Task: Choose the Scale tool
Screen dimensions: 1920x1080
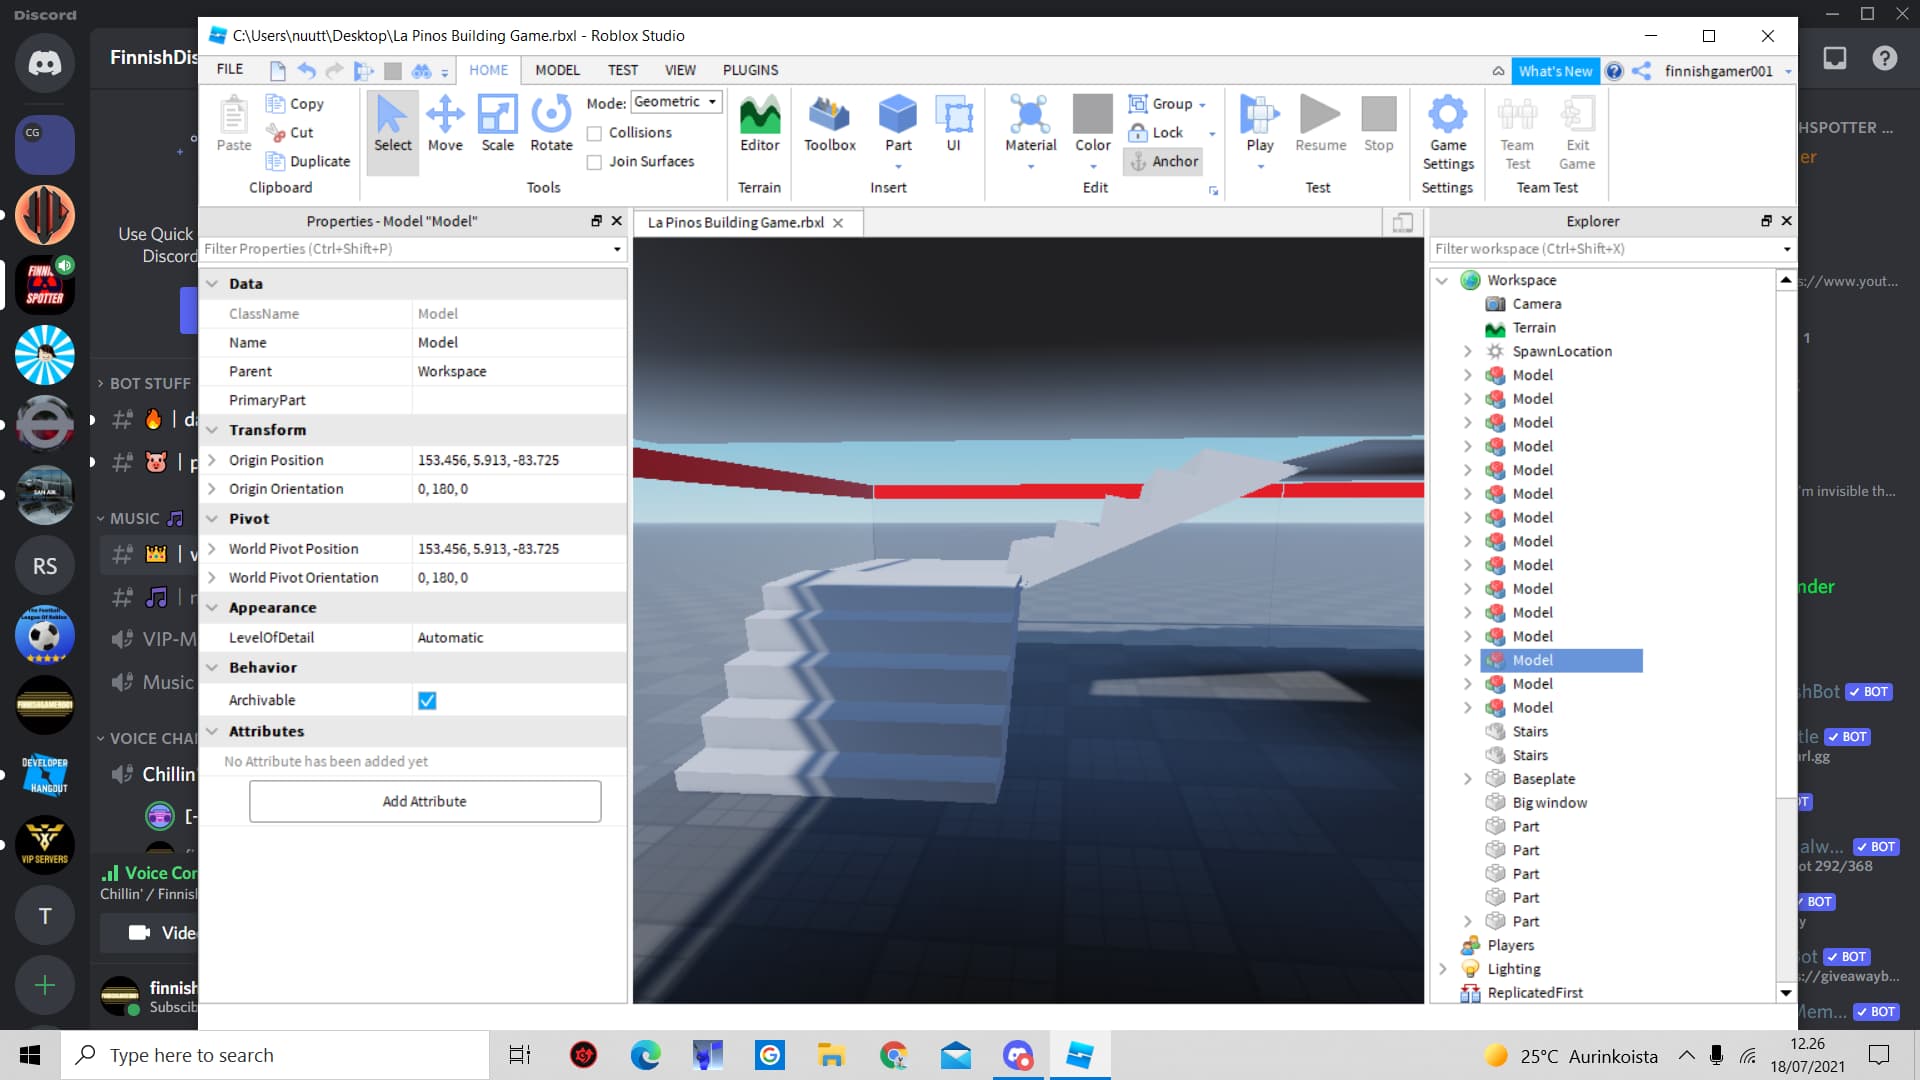Action: coord(497,124)
